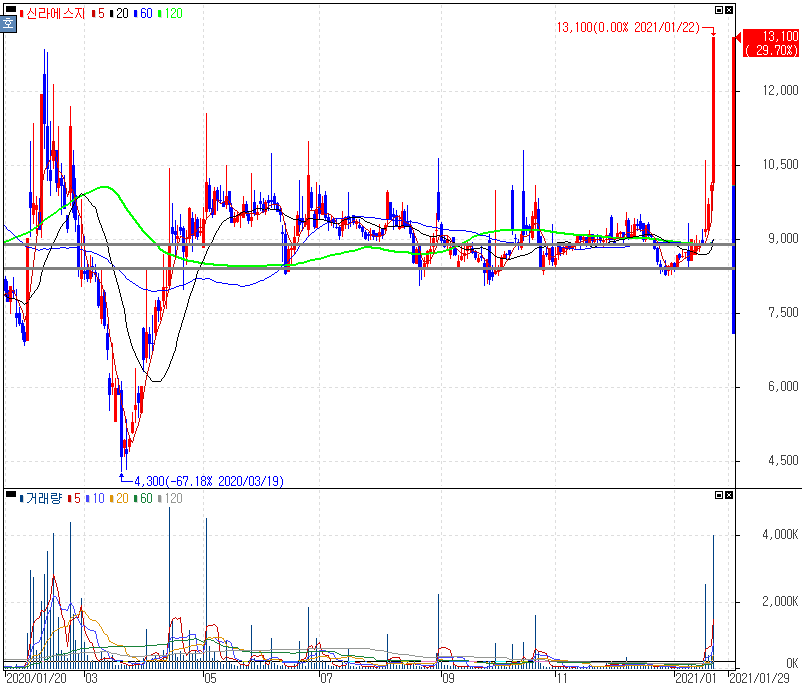Screen dimensions: 802x686
Task: Select the red 5 volume average legend
Action: [x=74, y=498]
